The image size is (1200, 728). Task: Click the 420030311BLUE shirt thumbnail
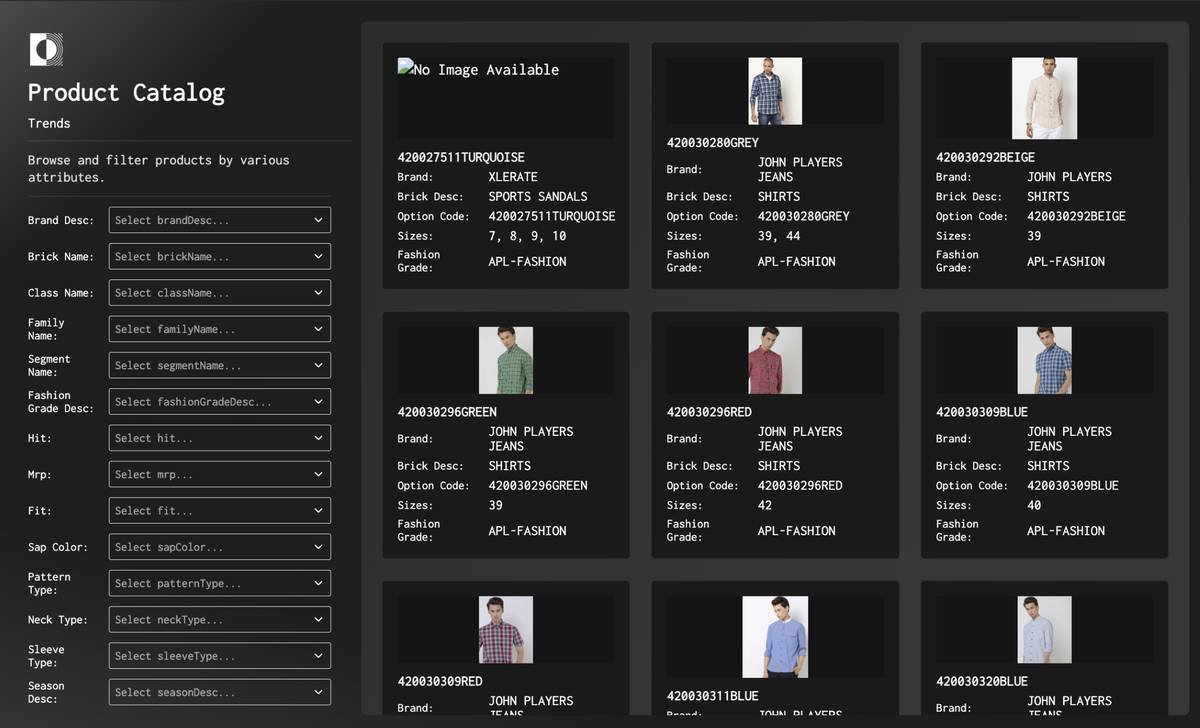pos(775,637)
